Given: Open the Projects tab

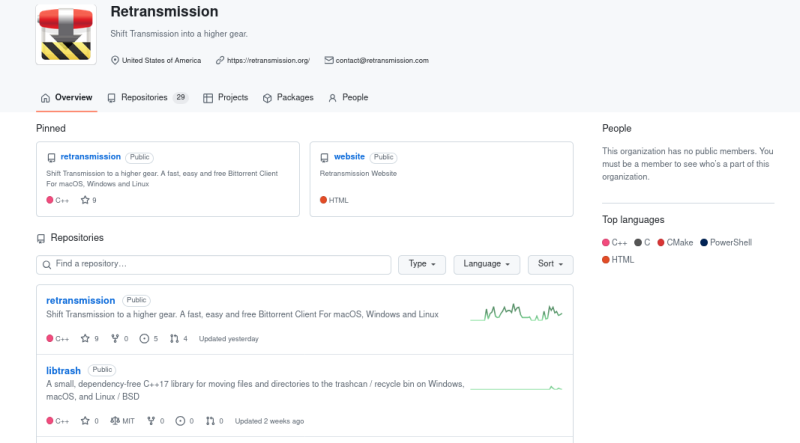Looking at the screenshot, I should coord(226,97).
